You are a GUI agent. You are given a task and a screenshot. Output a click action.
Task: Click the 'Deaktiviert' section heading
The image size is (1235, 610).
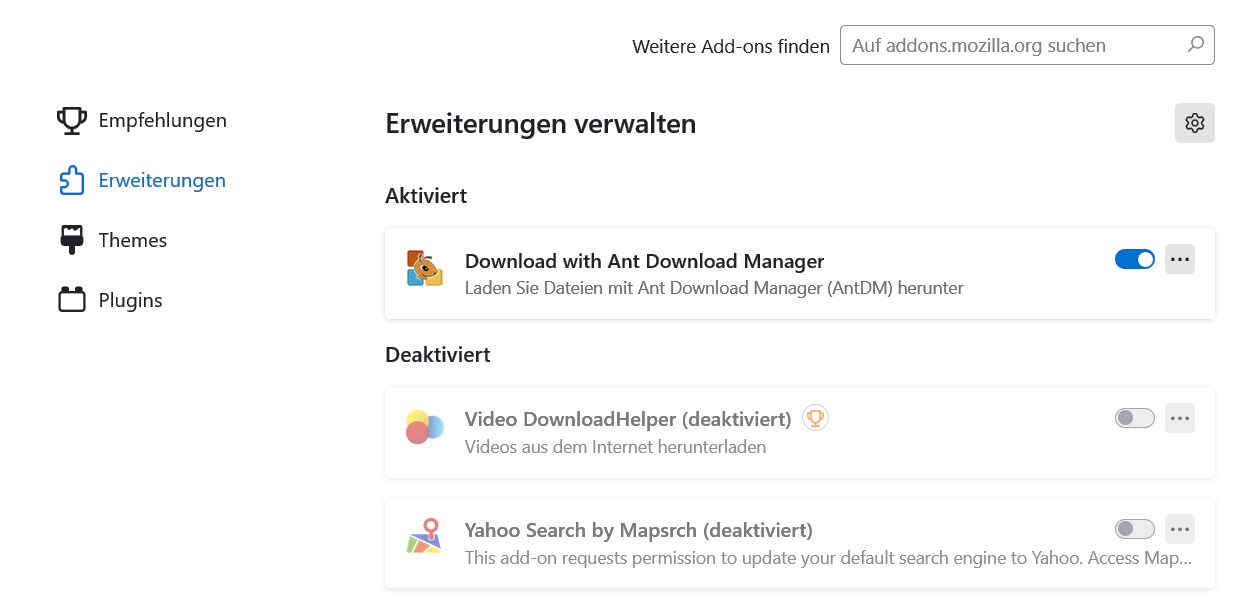438,355
